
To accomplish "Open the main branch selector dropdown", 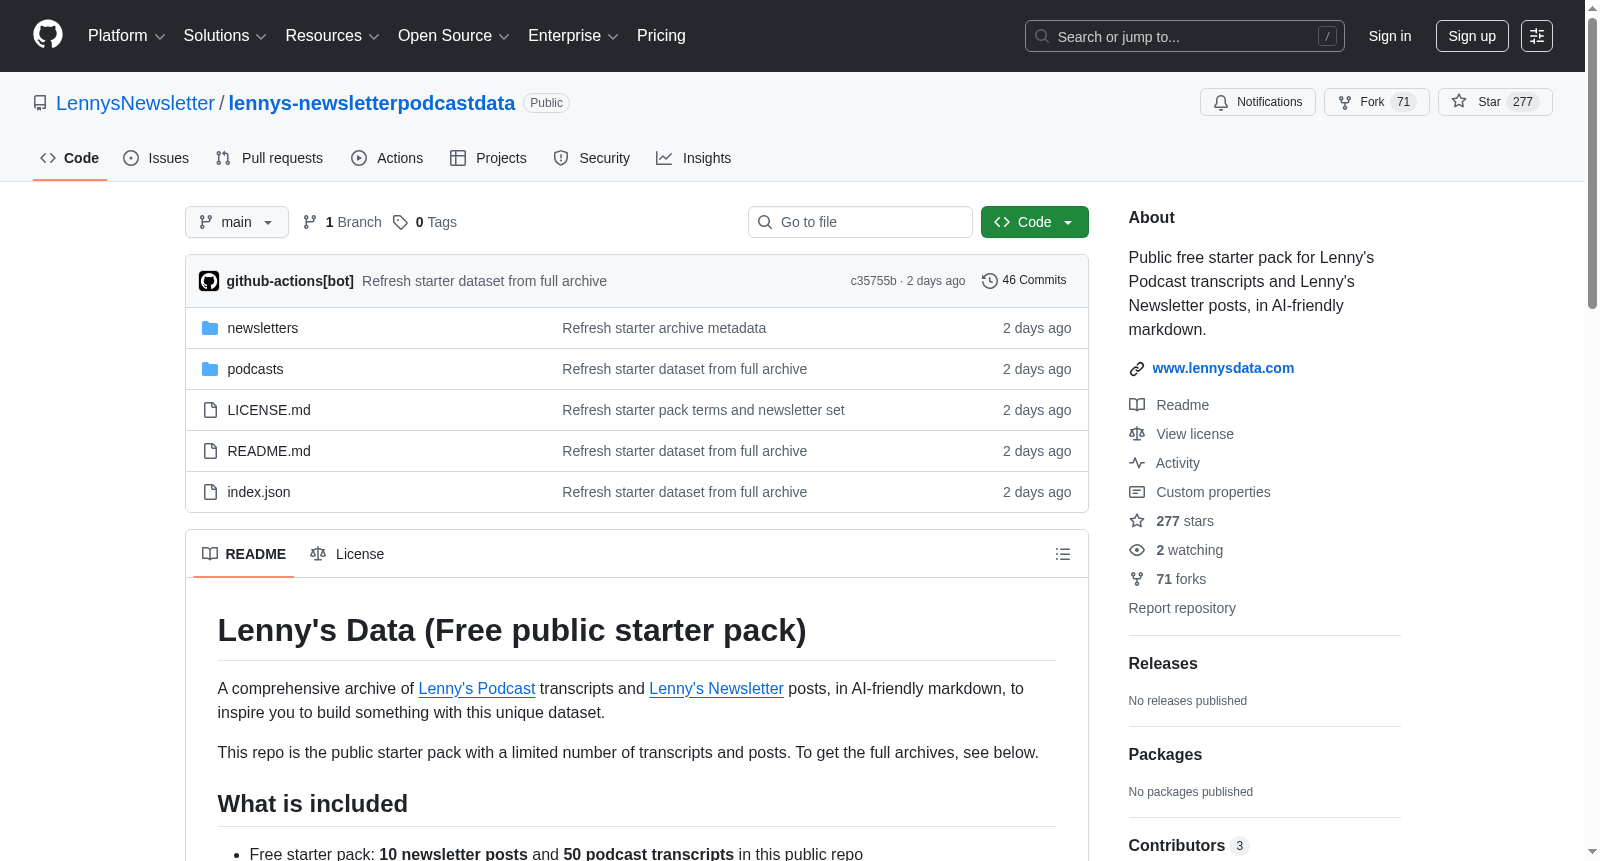I will click(237, 222).
